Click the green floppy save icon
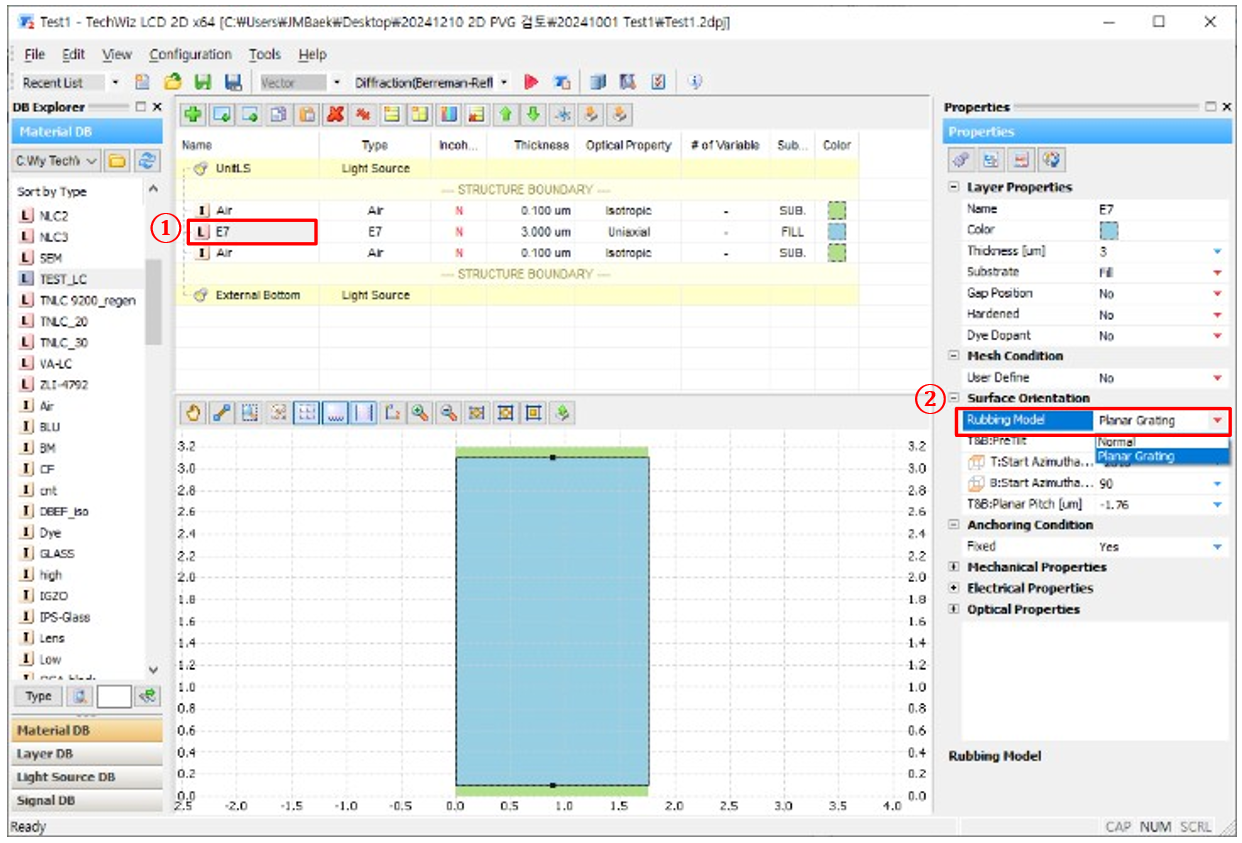1242x843 pixels. coord(203,82)
